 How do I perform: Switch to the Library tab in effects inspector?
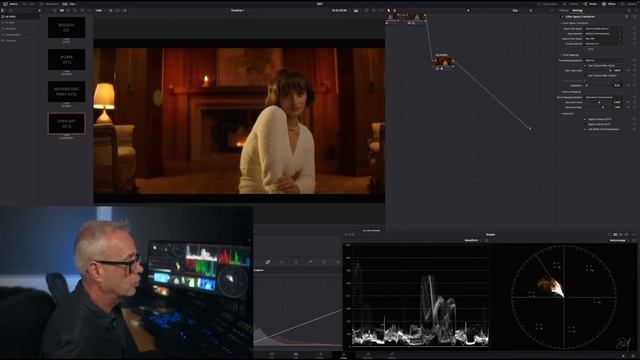[564, 11]
